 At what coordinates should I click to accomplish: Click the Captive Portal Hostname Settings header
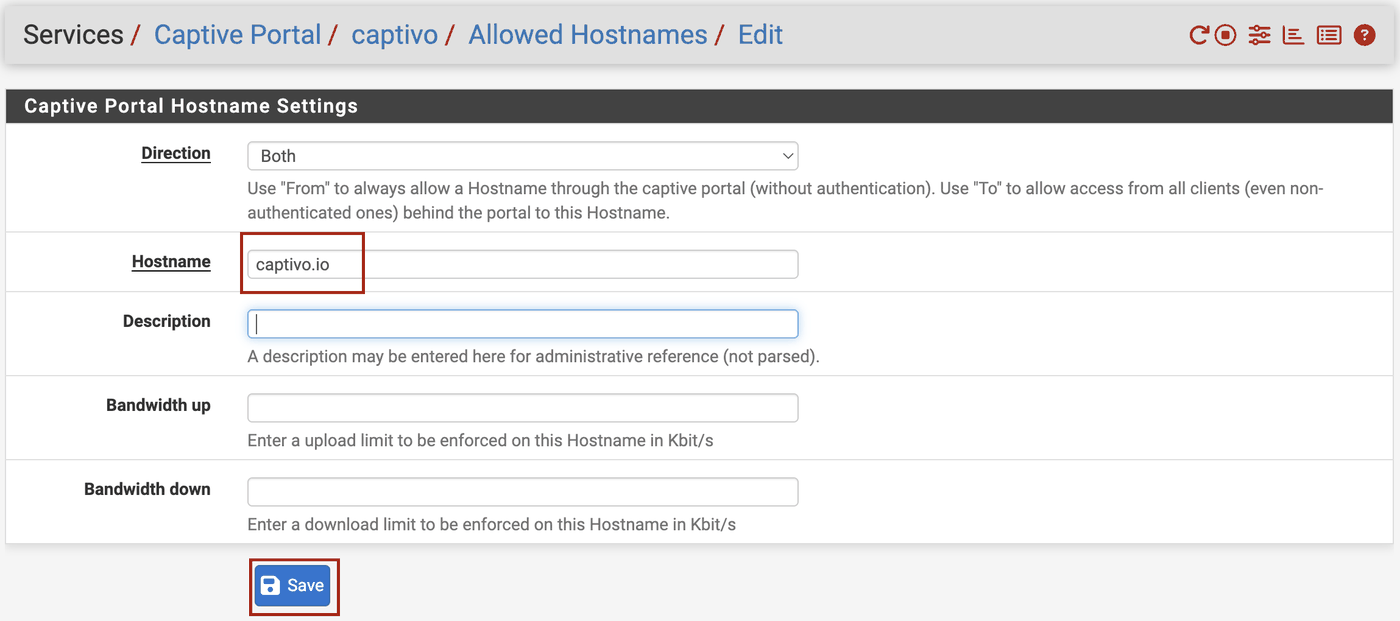(191, 106)
